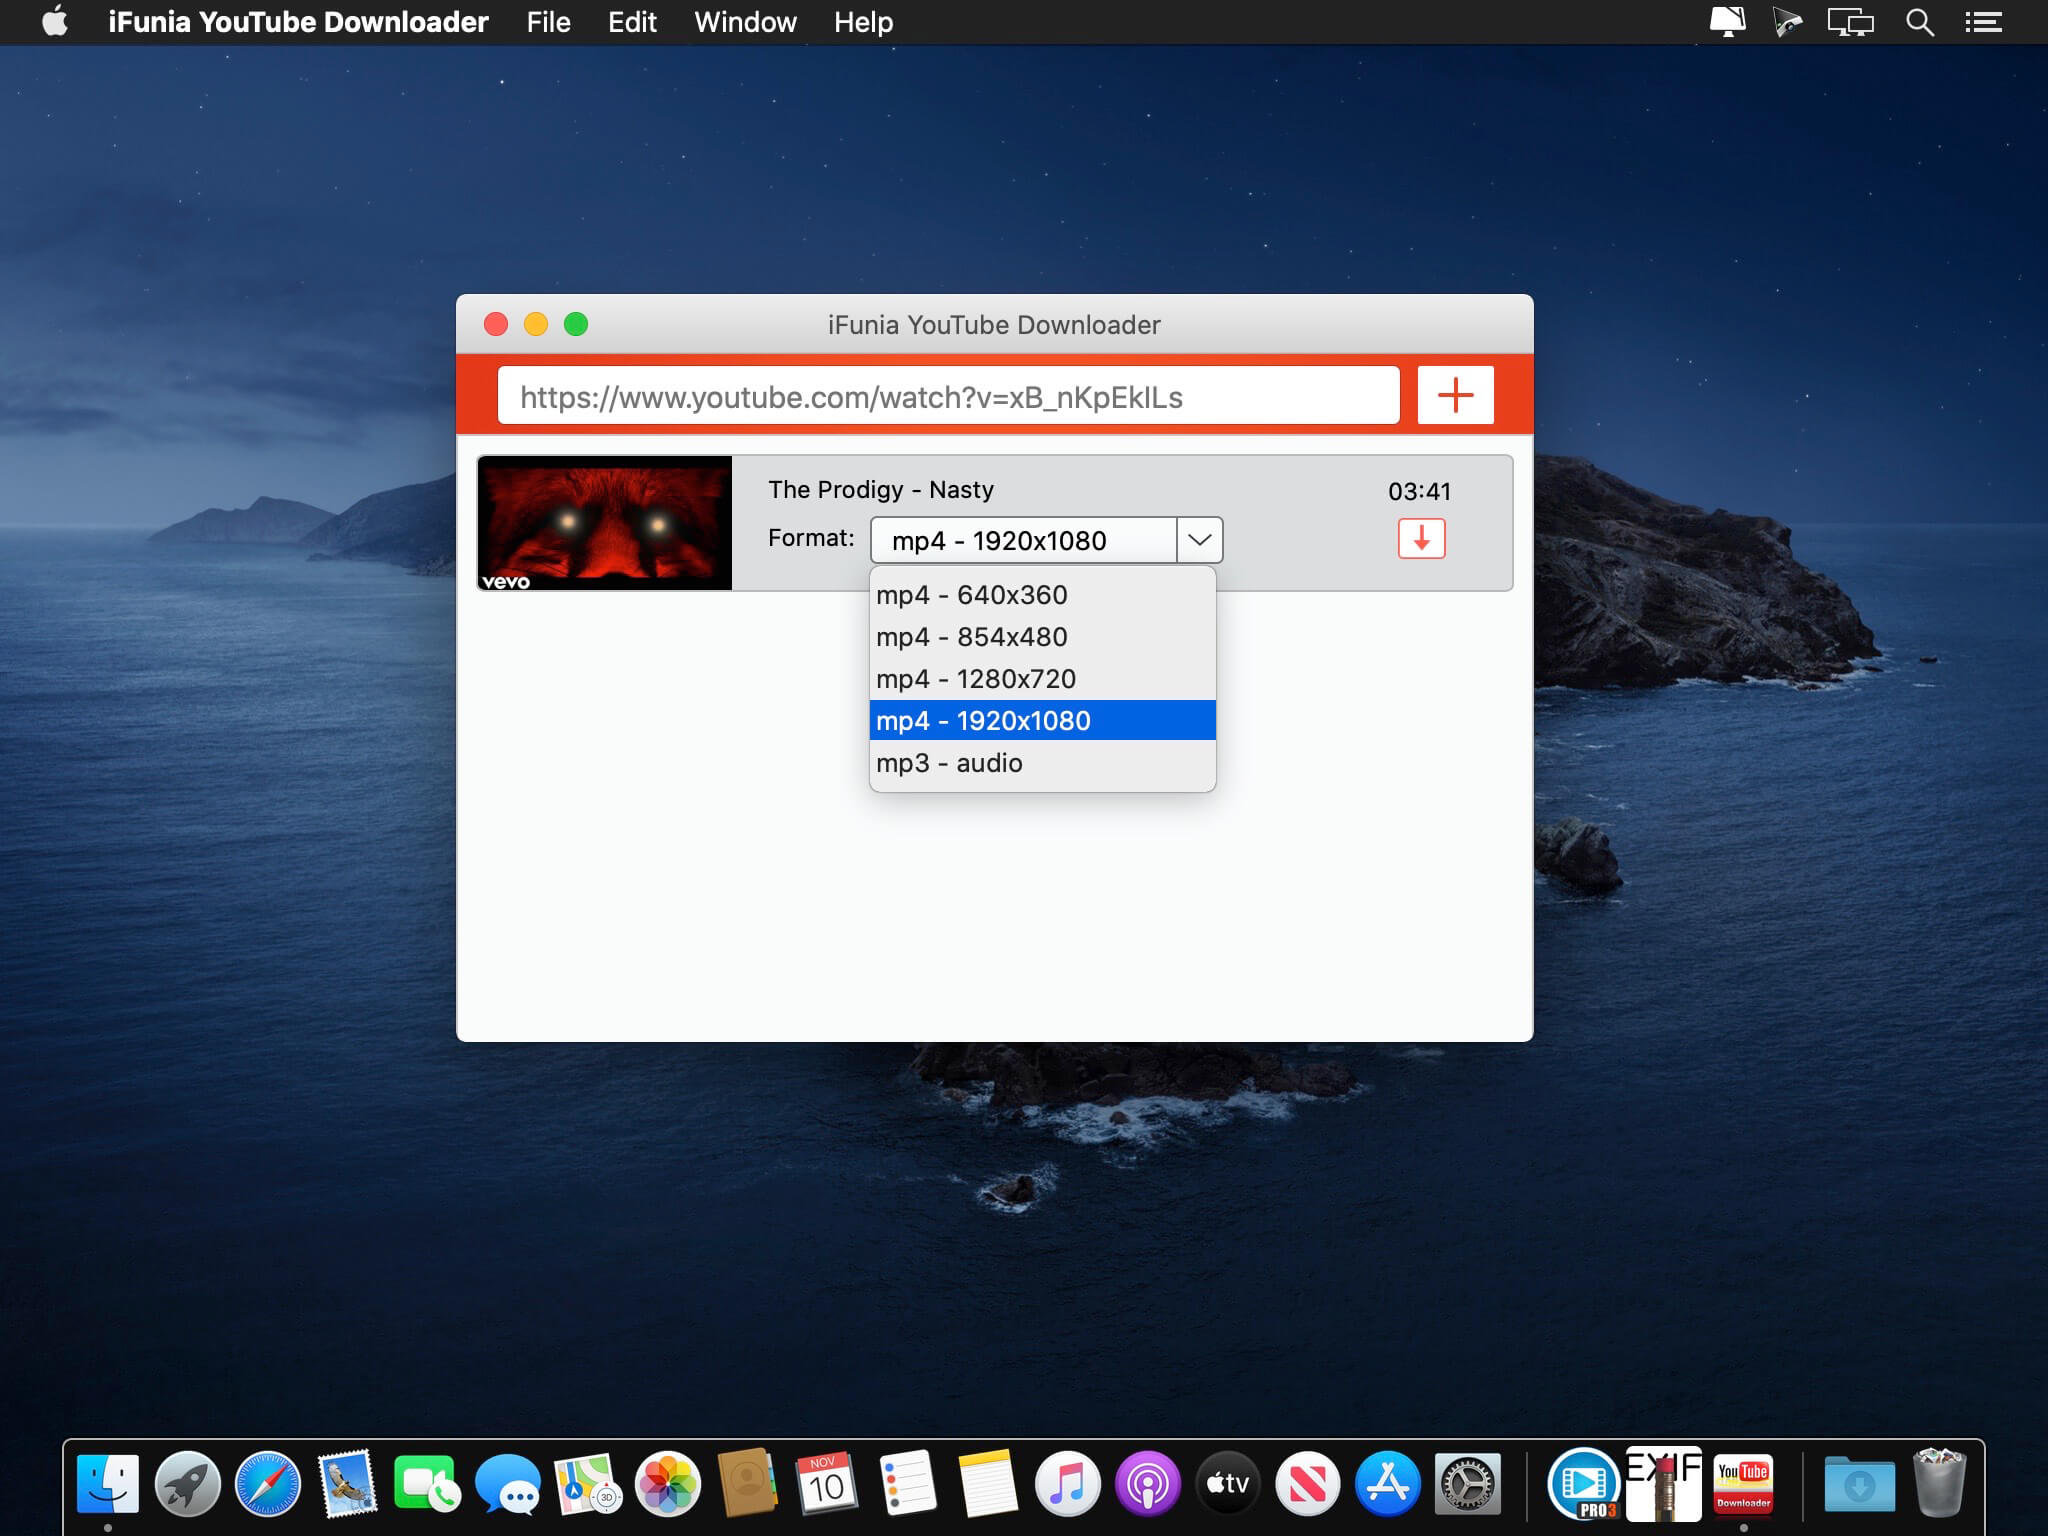Screen dimensions: 2048x1536
Task: Open the Help menu
Action: tap(863, 22)
